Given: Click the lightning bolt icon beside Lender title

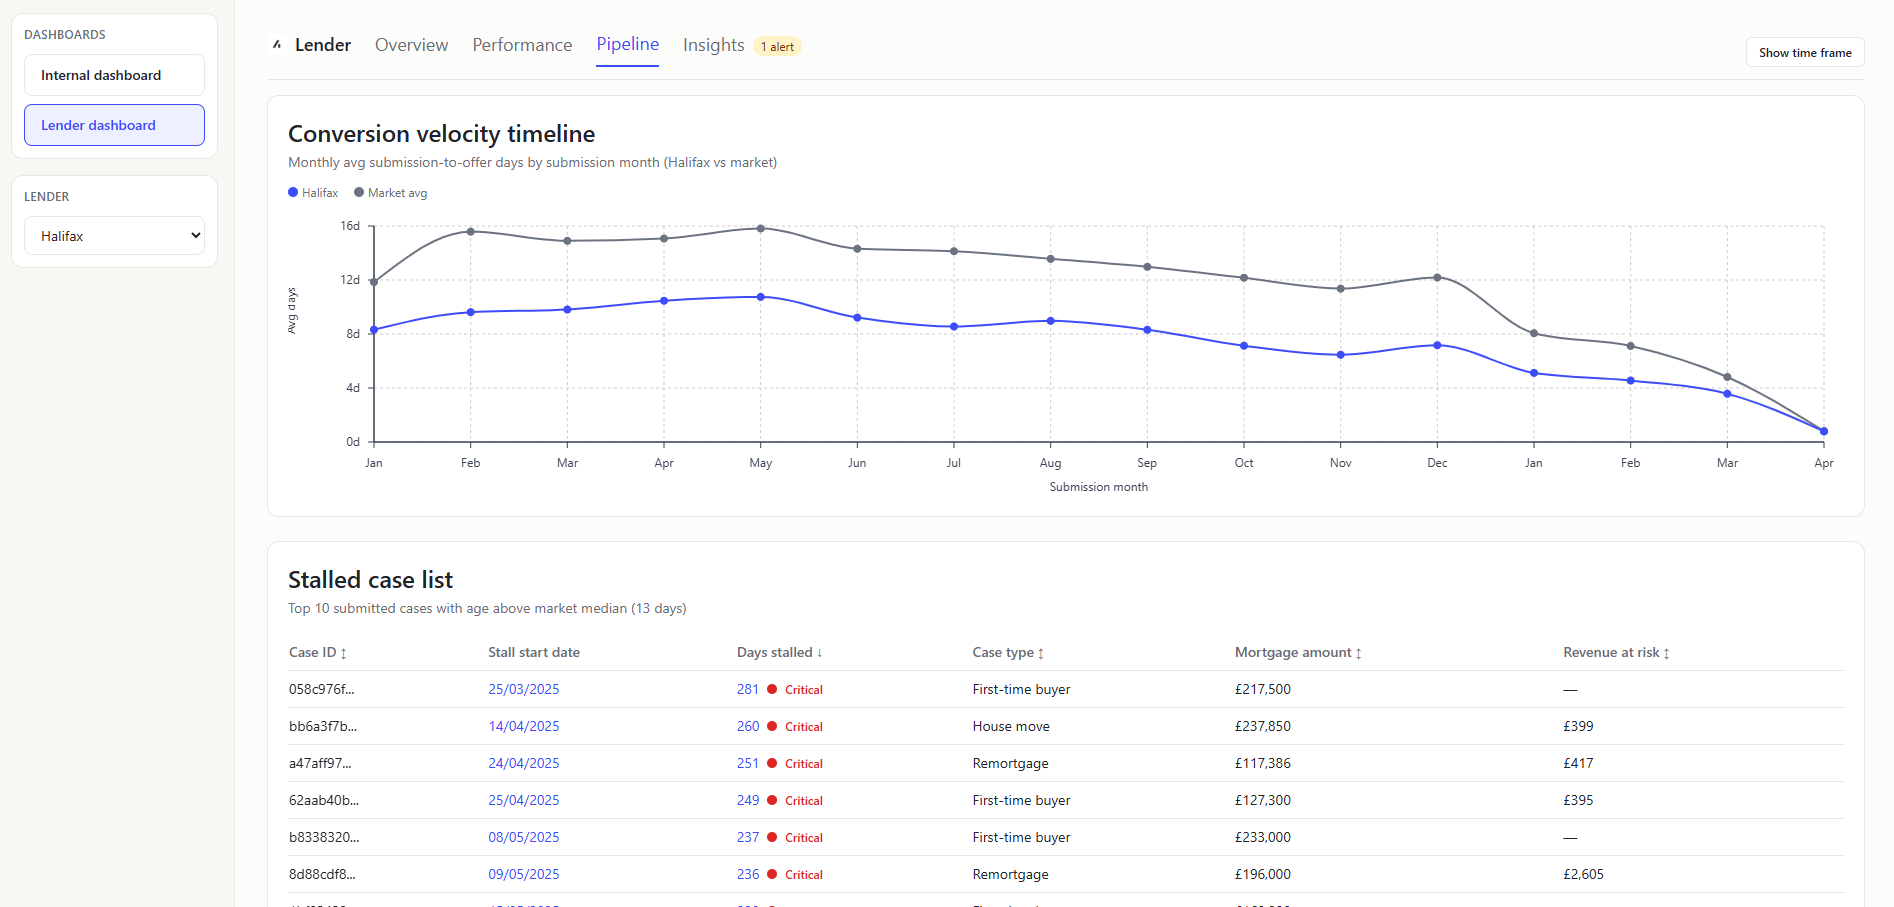Looking at the screenshot, I should [x=277, y=44].
